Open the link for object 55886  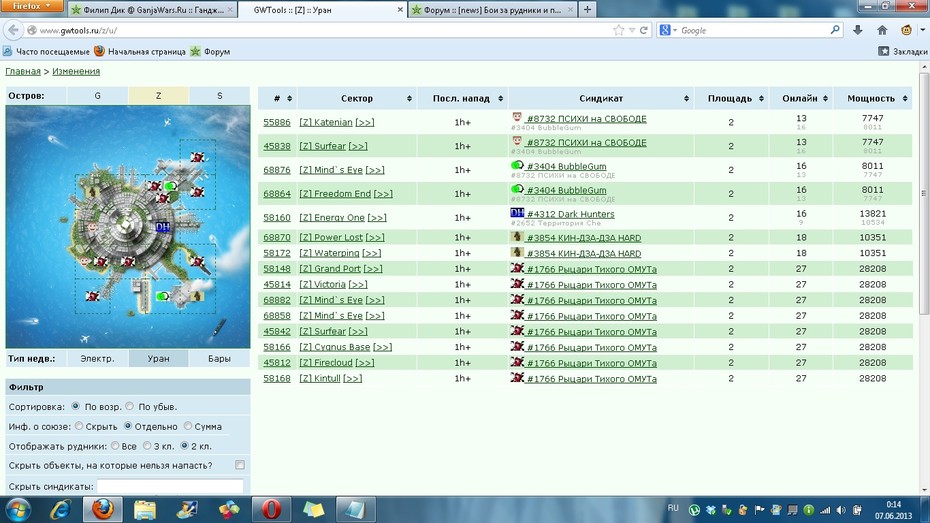277,122
